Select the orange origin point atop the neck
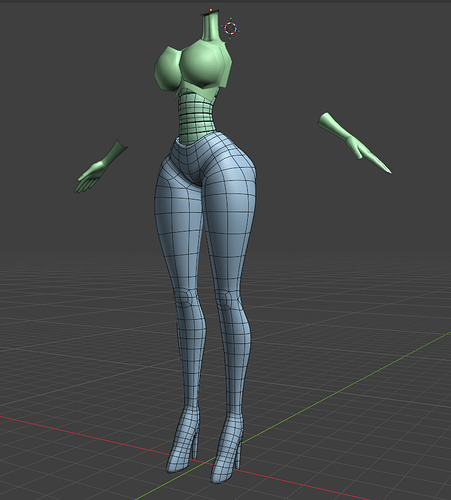 tap(211, 10)
